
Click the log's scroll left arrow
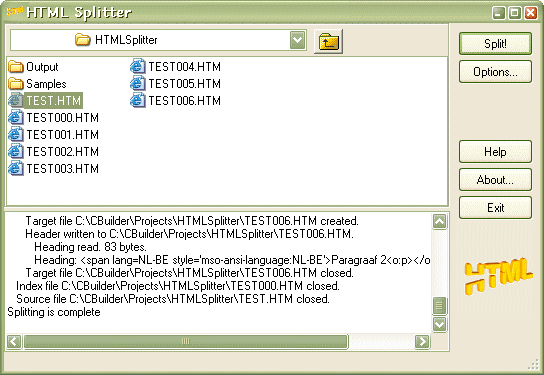click(14, 341)
